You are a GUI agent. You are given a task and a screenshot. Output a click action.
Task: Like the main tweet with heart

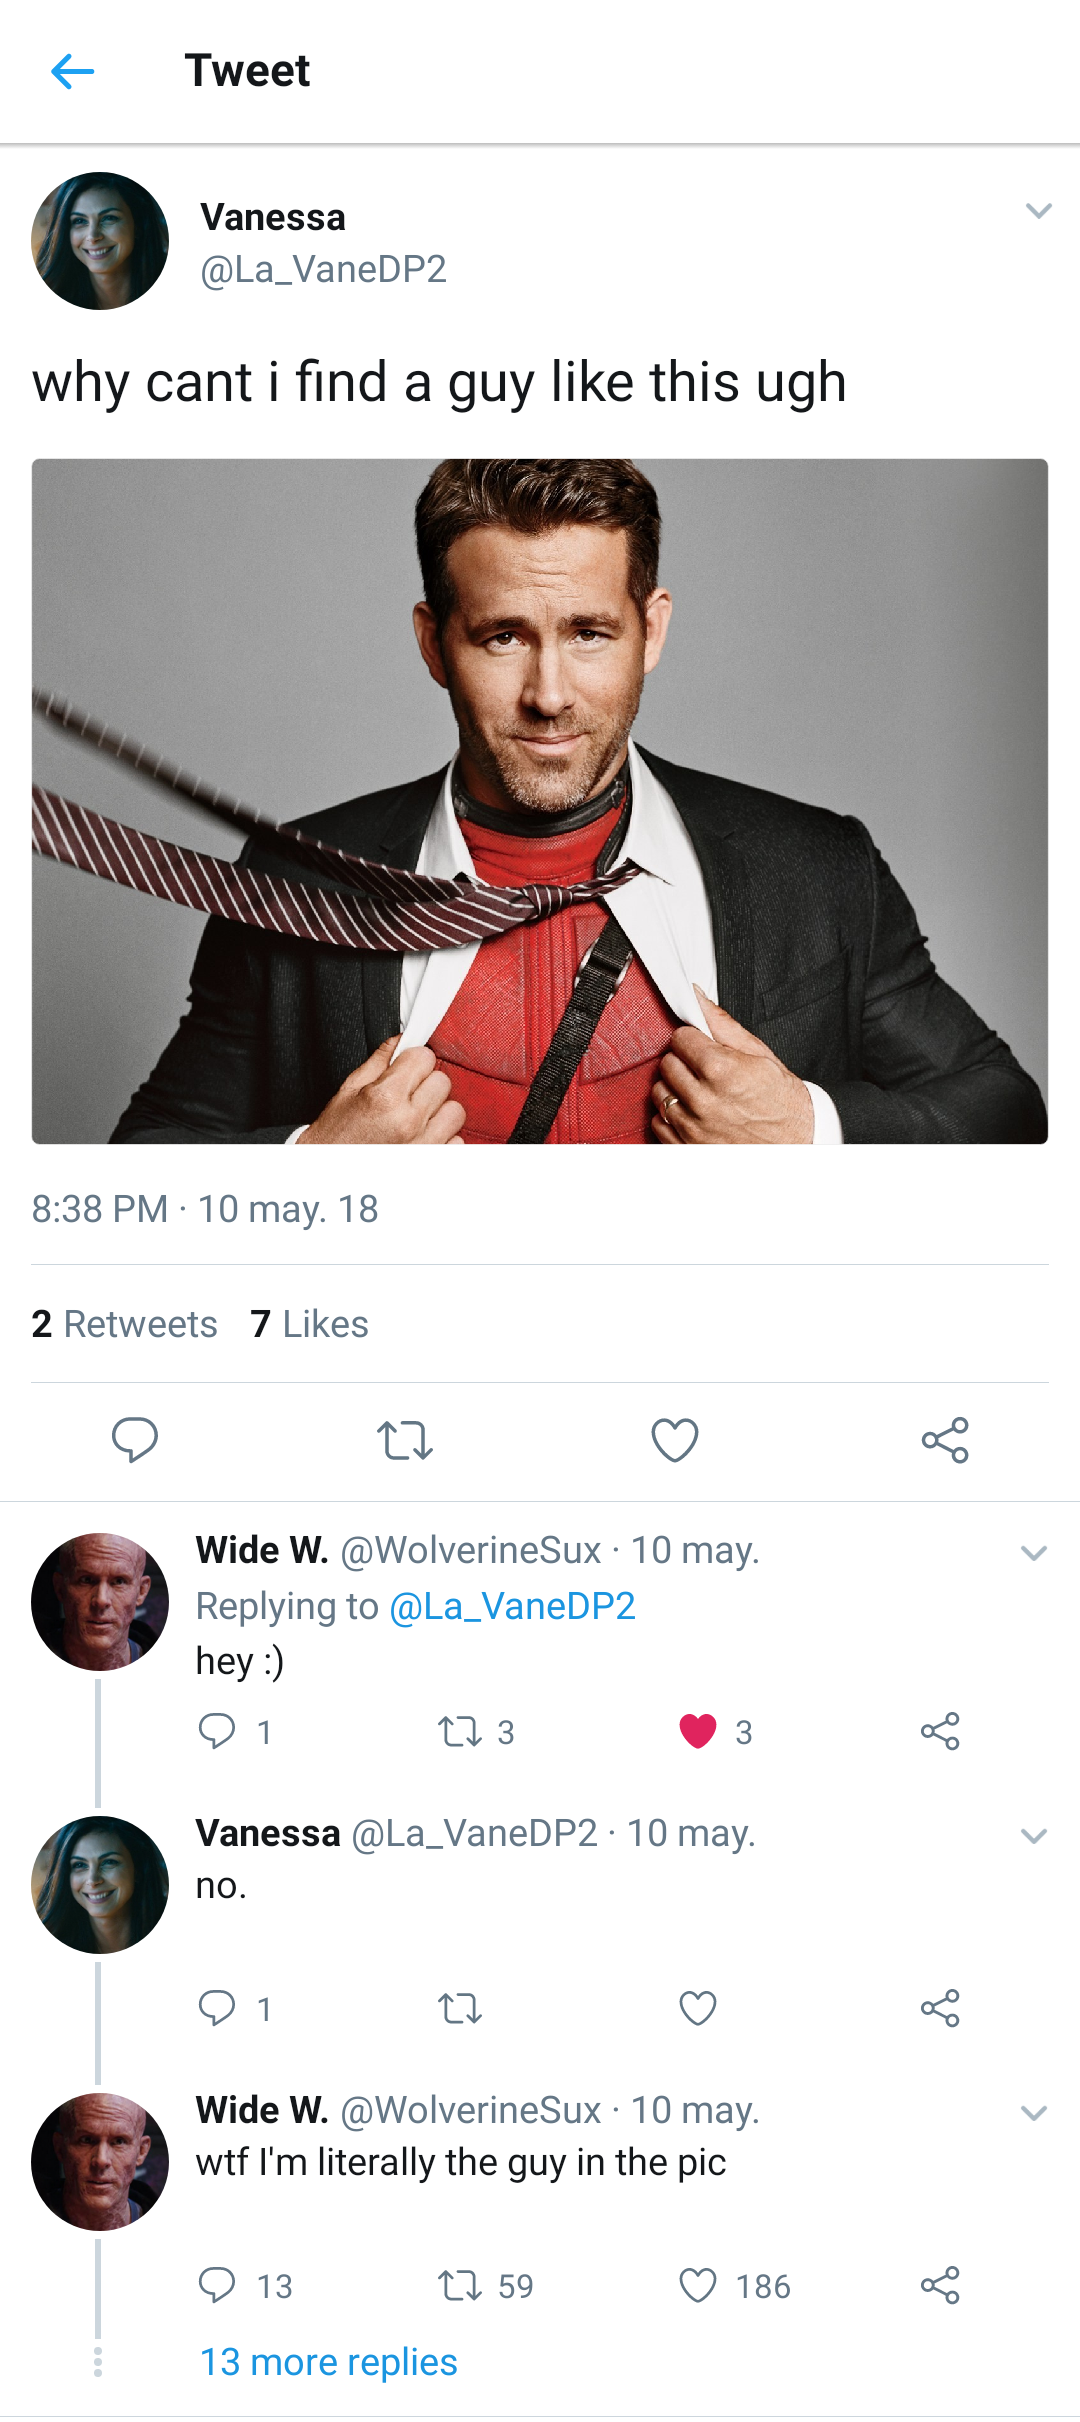(x=675, y=1440)
